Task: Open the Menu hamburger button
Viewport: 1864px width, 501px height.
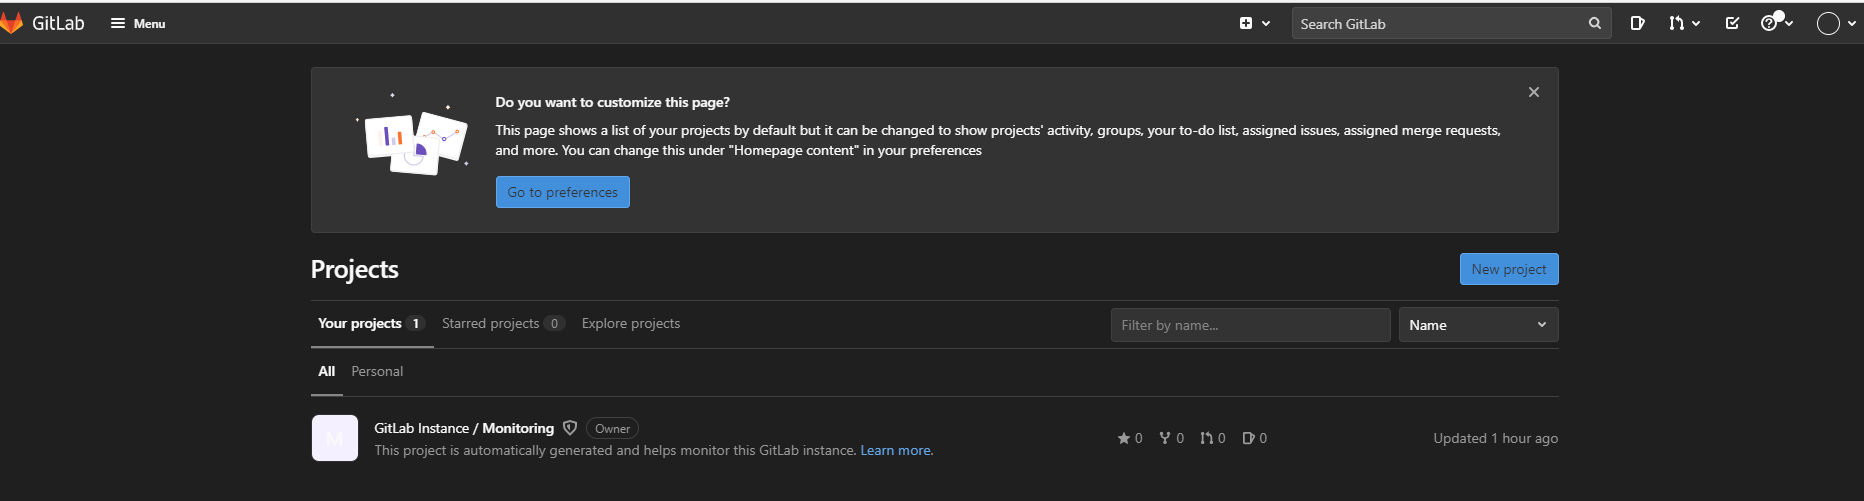Action: coord(138,23)
